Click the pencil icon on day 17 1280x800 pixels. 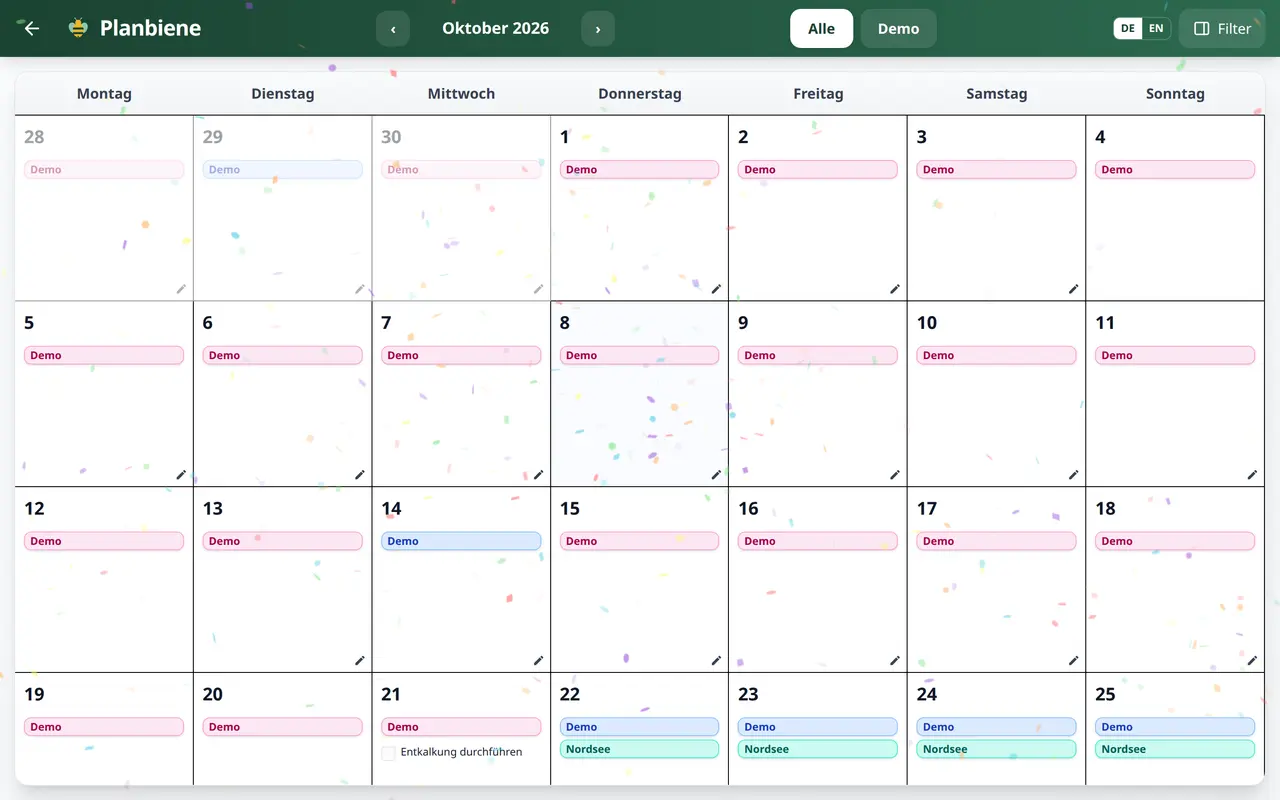pyautogui.click(x=1073, y=661)
